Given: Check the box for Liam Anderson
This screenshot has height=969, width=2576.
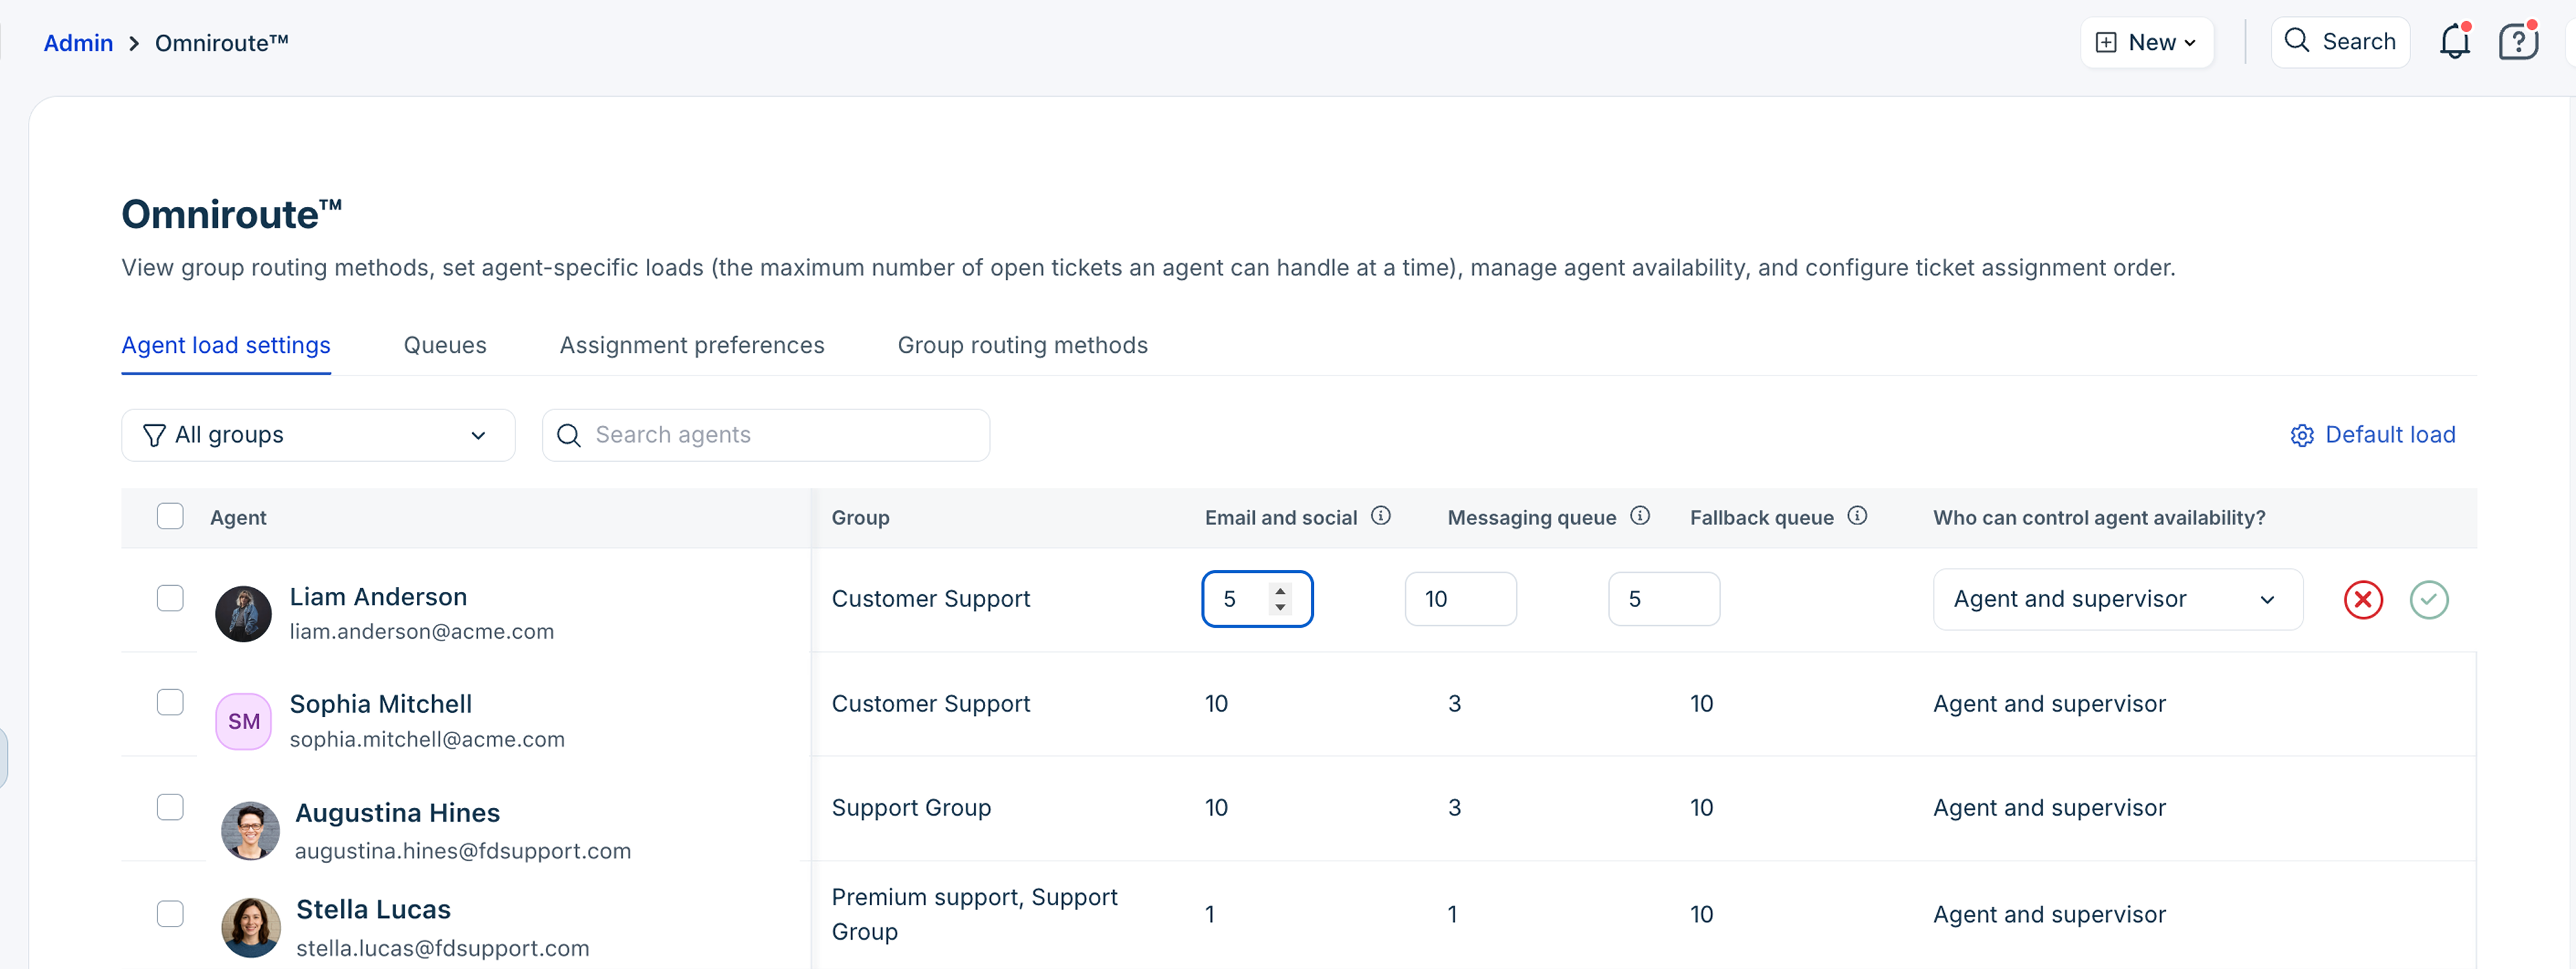Looking at the screenshot, I should tap(170, 598).
